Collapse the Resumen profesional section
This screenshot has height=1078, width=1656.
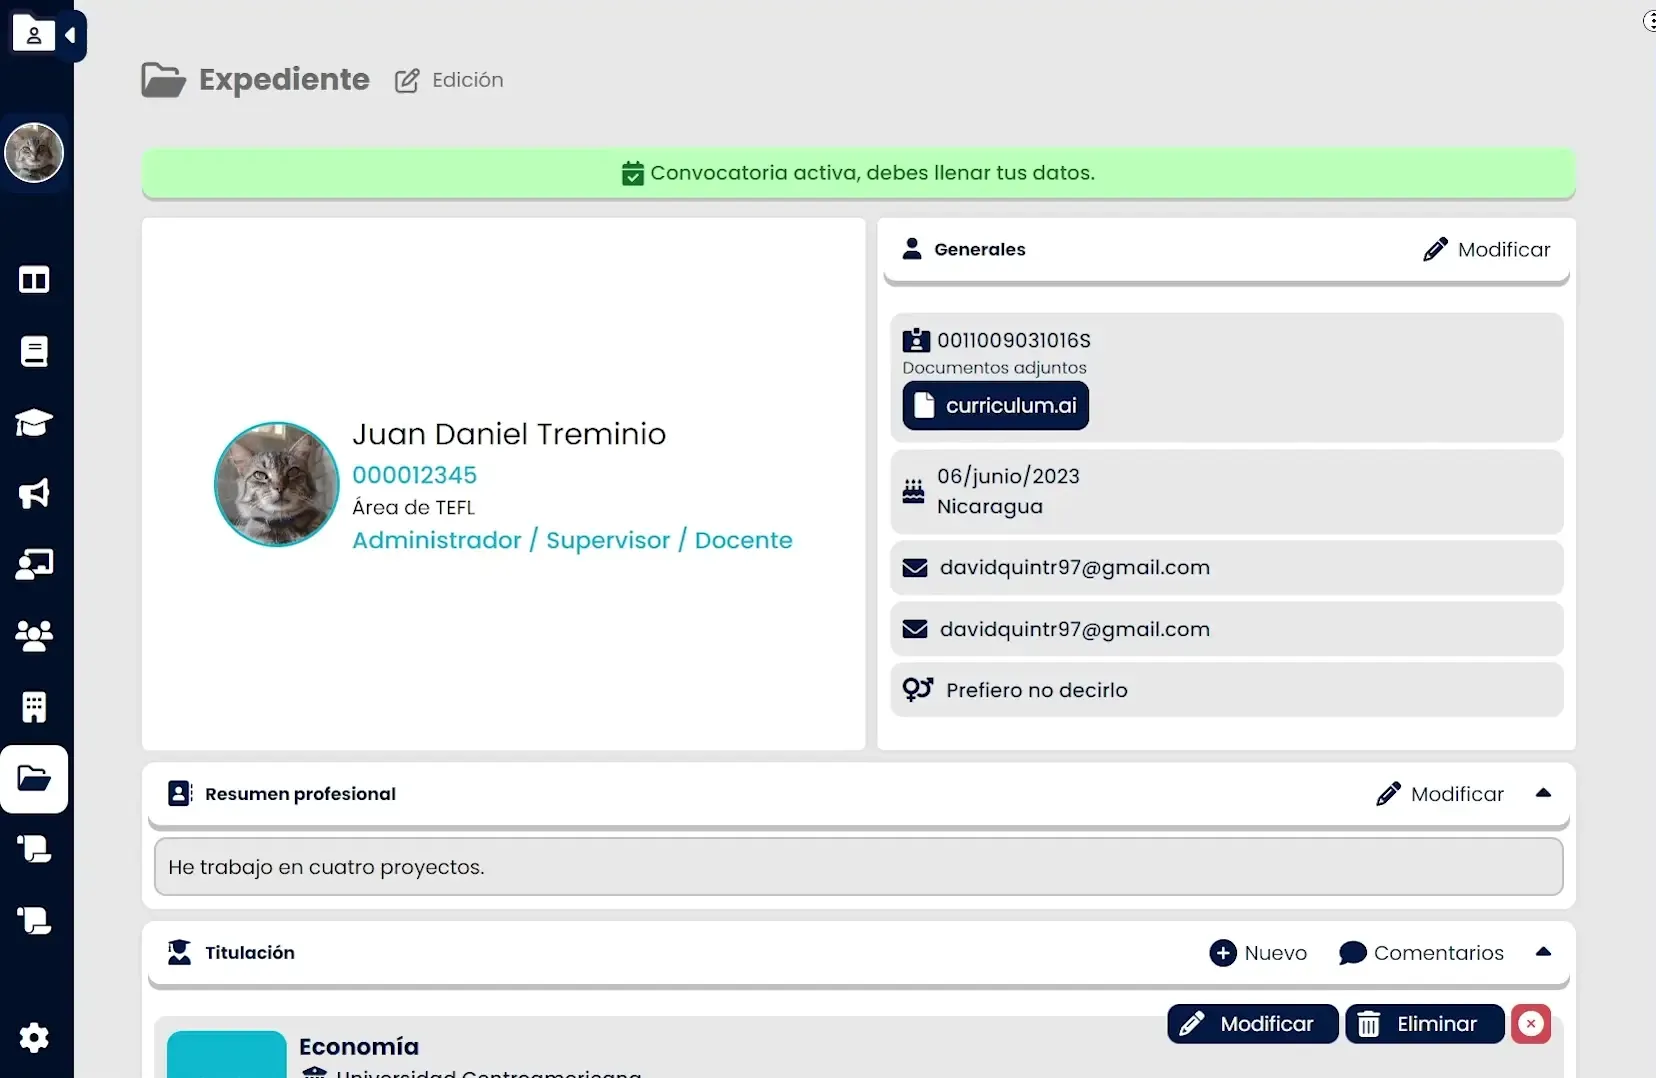[x=1543, y=793]
